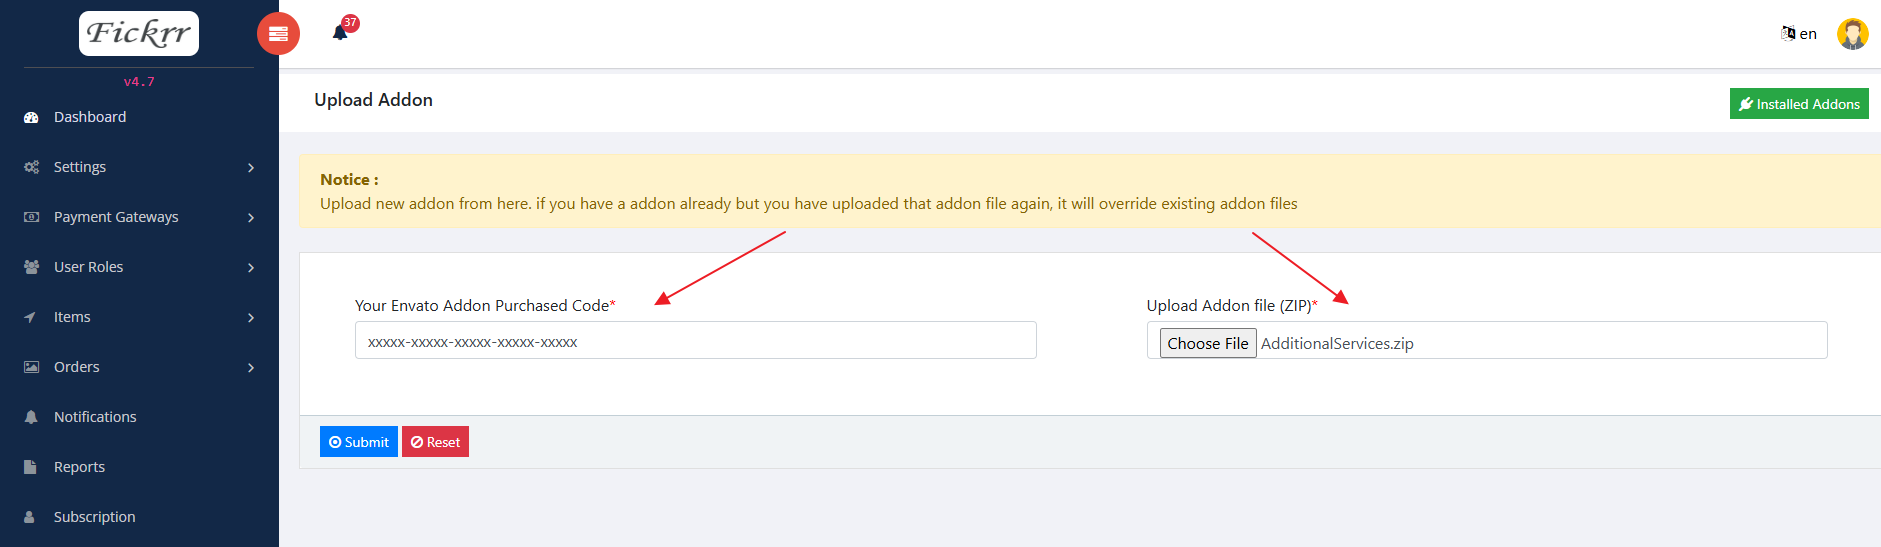Focus the Envato Purchased Code field
Viewport: 1881px width, 547px height.
coord(695,341)
